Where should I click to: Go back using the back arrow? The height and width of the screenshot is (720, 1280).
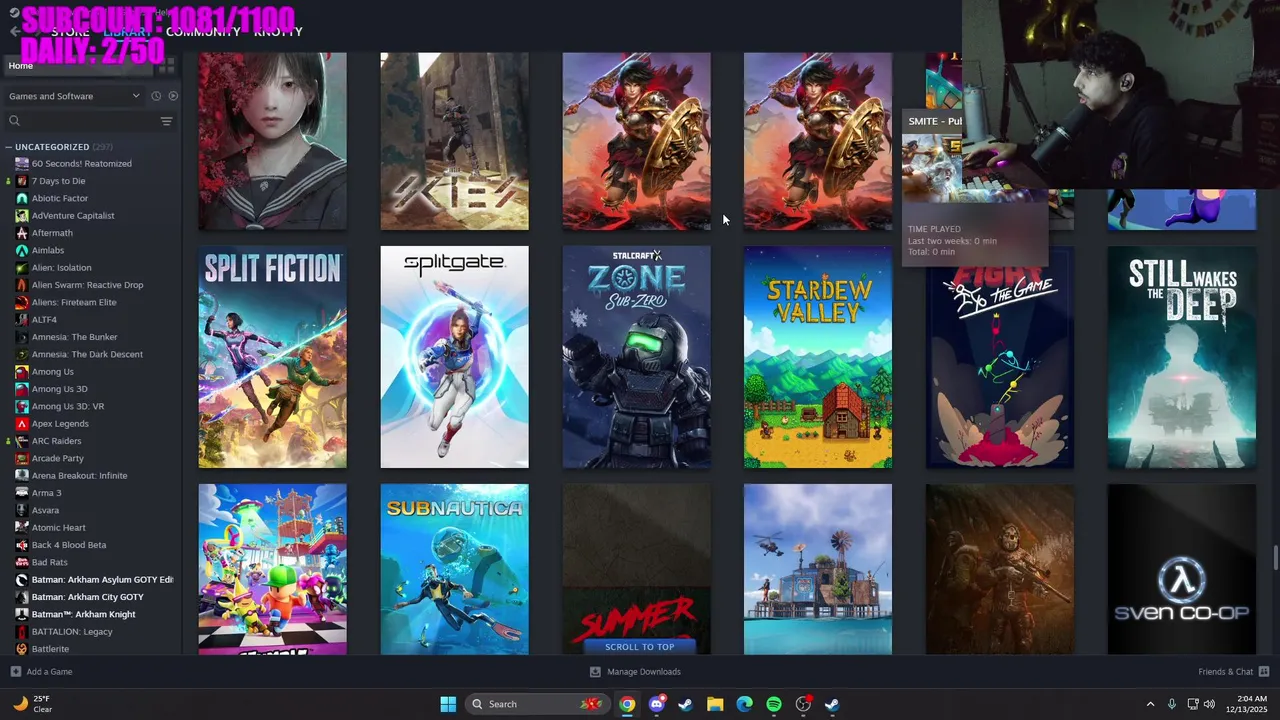pyautogui.click(x=14, y=32)
